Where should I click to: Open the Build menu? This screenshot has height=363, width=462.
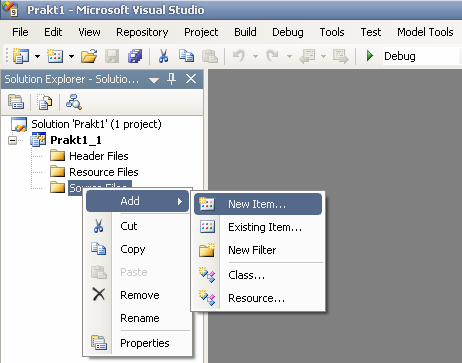(245, 32)
